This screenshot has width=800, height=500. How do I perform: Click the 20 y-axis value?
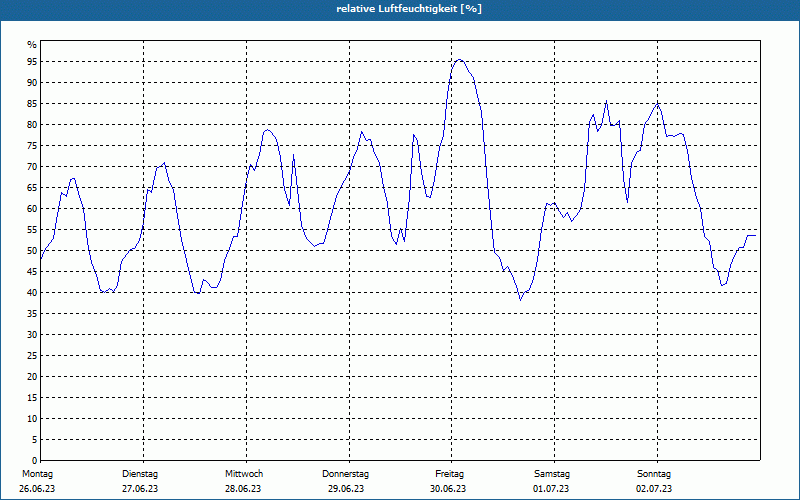click(x=32, y=377)
